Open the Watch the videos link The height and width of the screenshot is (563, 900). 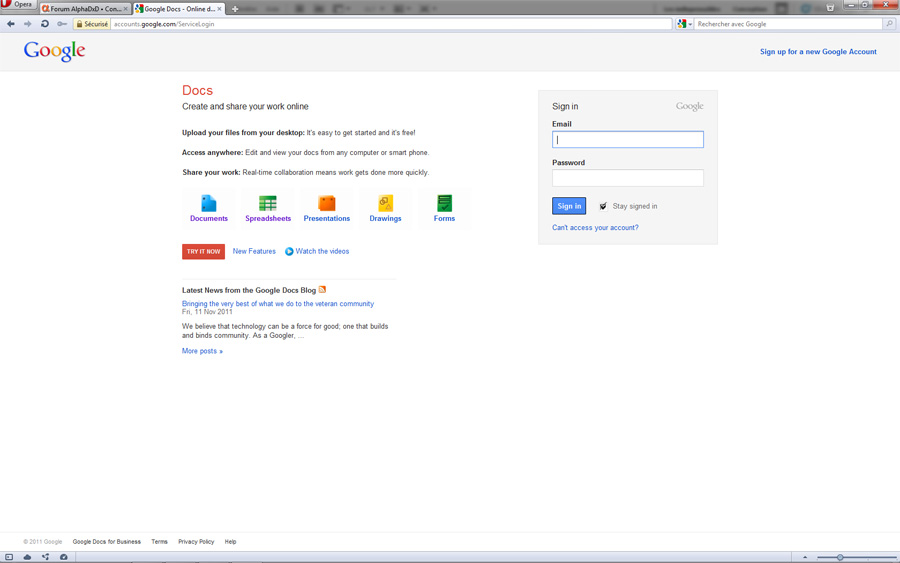click(322, 251)
